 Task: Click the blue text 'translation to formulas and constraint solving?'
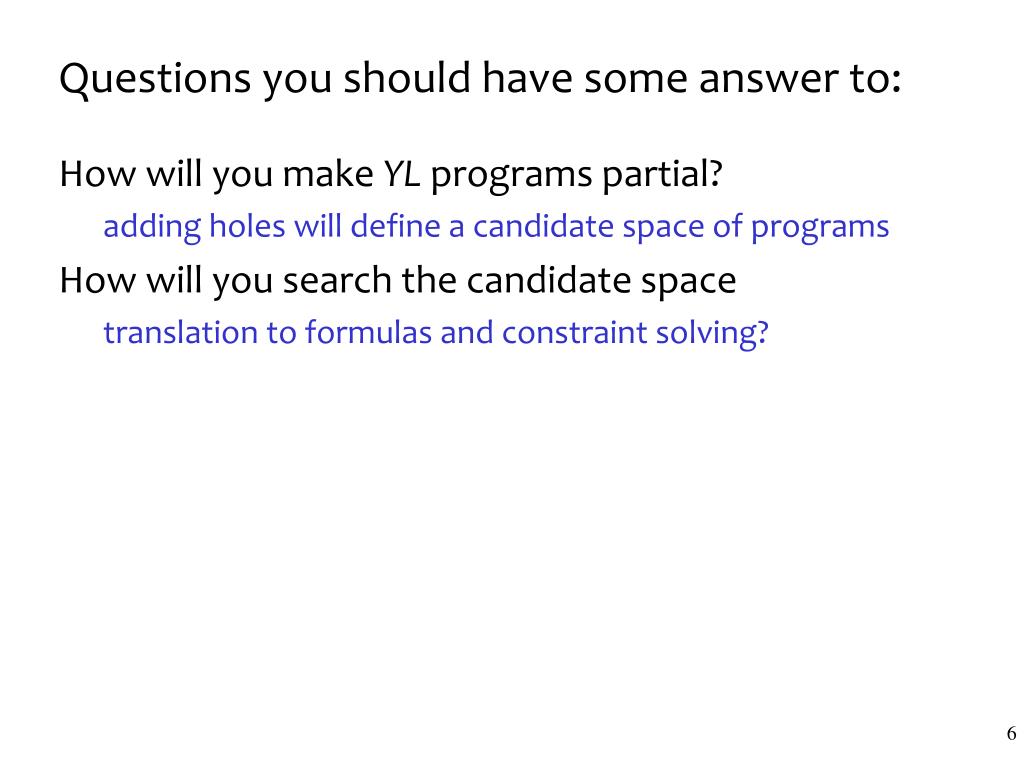click(x=436, y=332)
